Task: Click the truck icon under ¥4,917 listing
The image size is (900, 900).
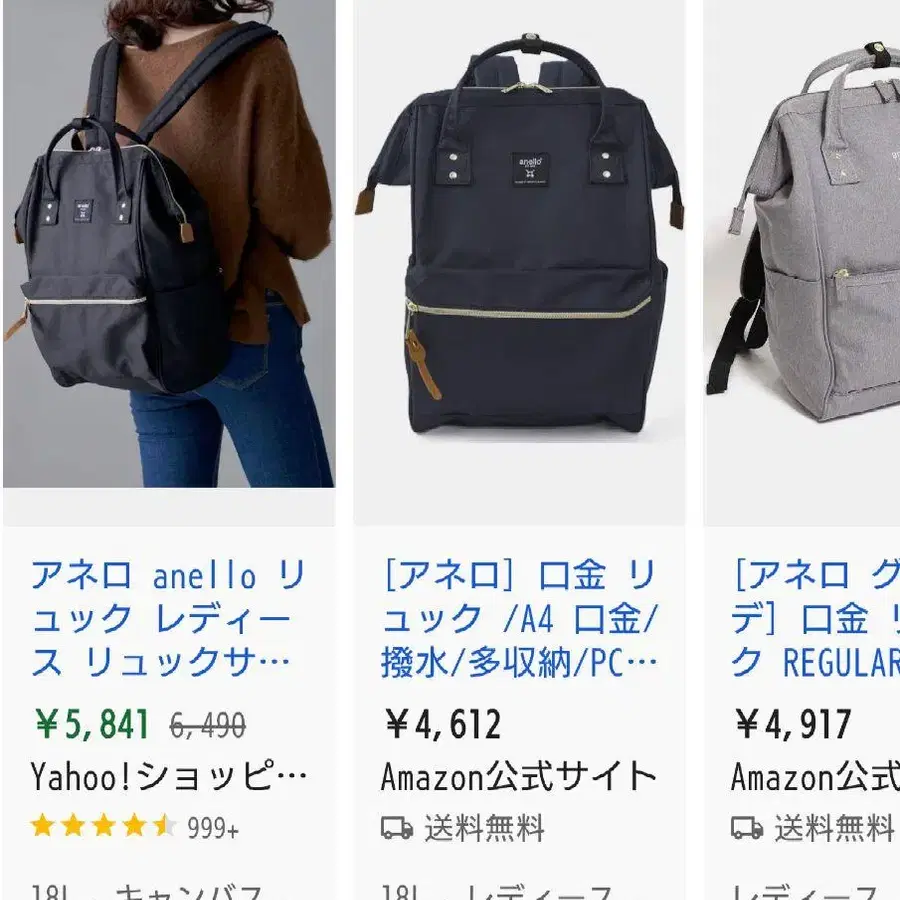Action: (747, 828)
